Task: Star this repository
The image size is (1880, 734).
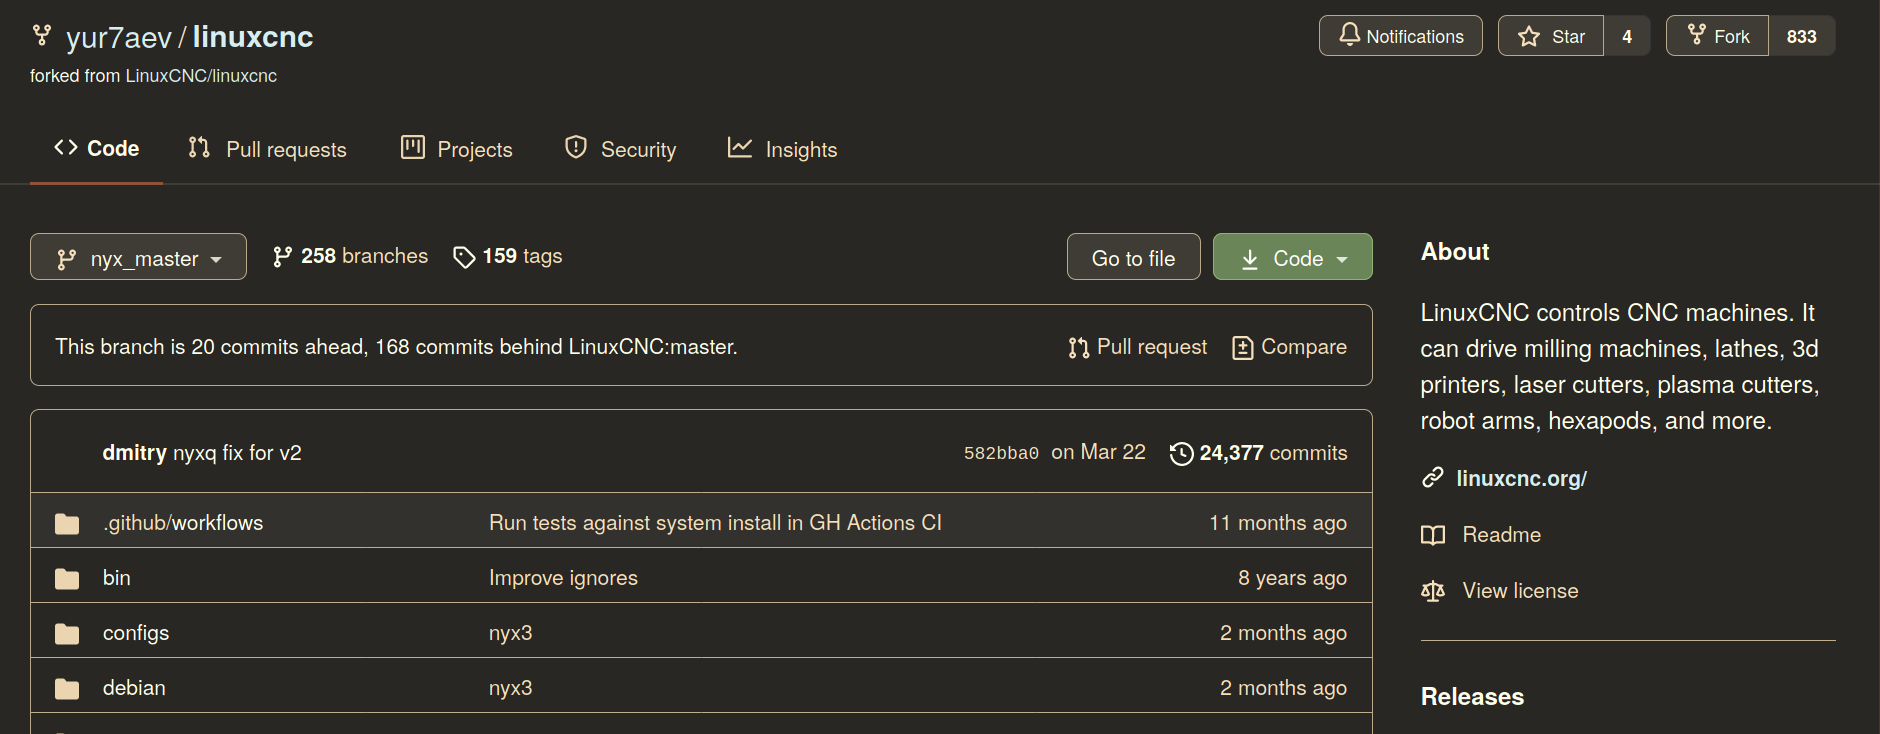Action: (x=1551, y=36)
